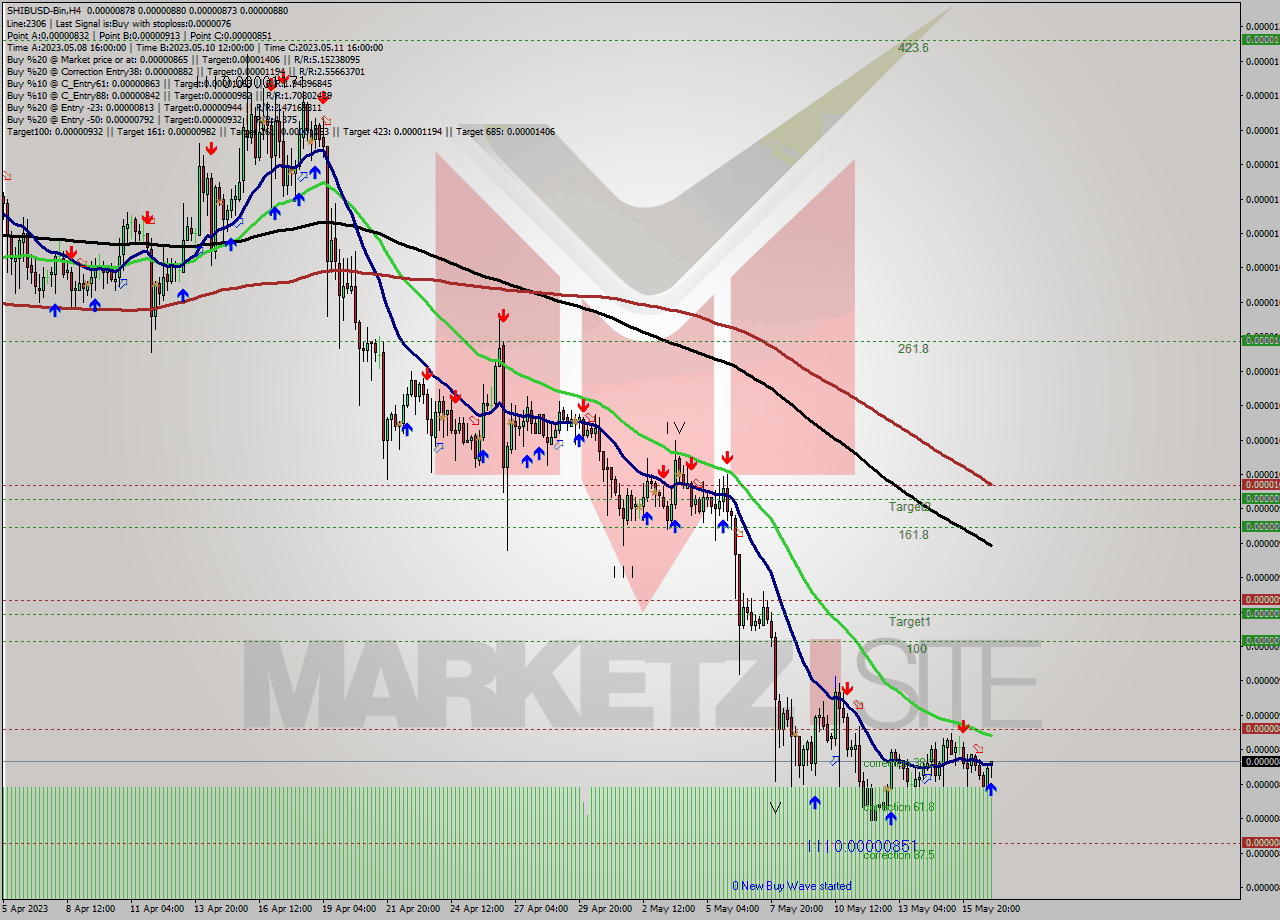Click the '2 May 12:00' time axis label
Screen dimensions: 1280x920
(668, 909)
